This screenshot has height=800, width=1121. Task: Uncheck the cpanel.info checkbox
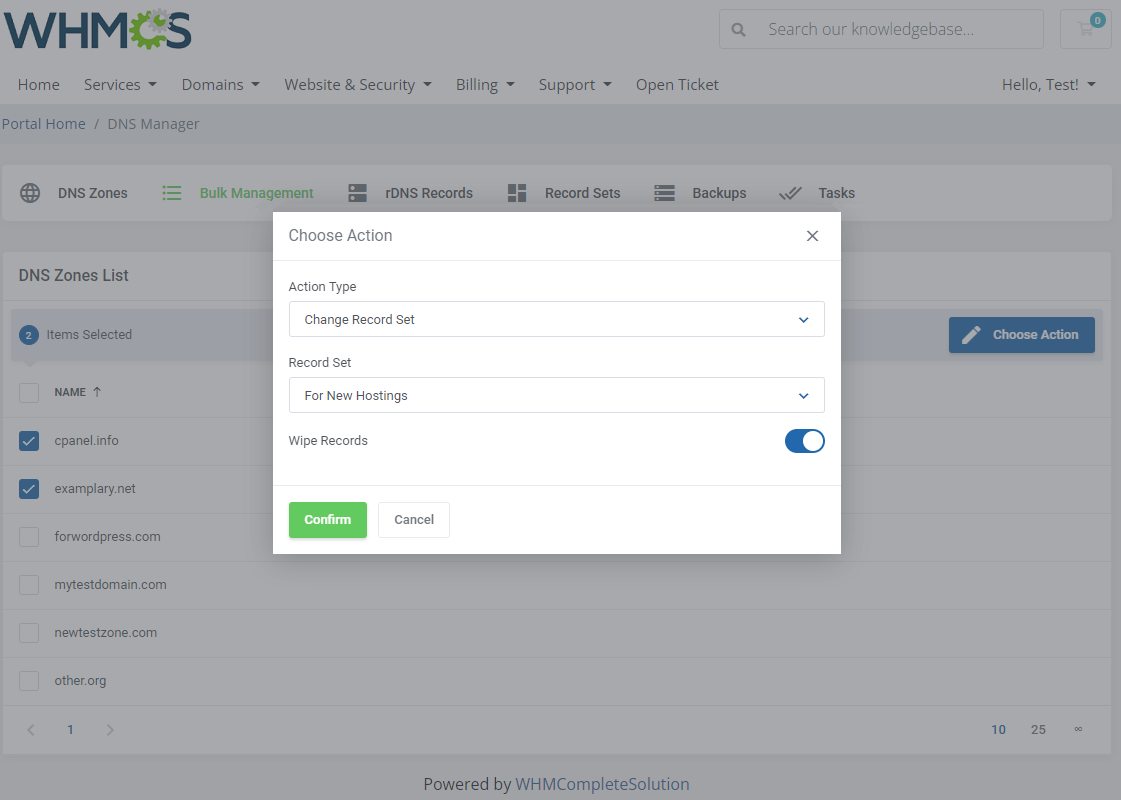pos(29,441)
